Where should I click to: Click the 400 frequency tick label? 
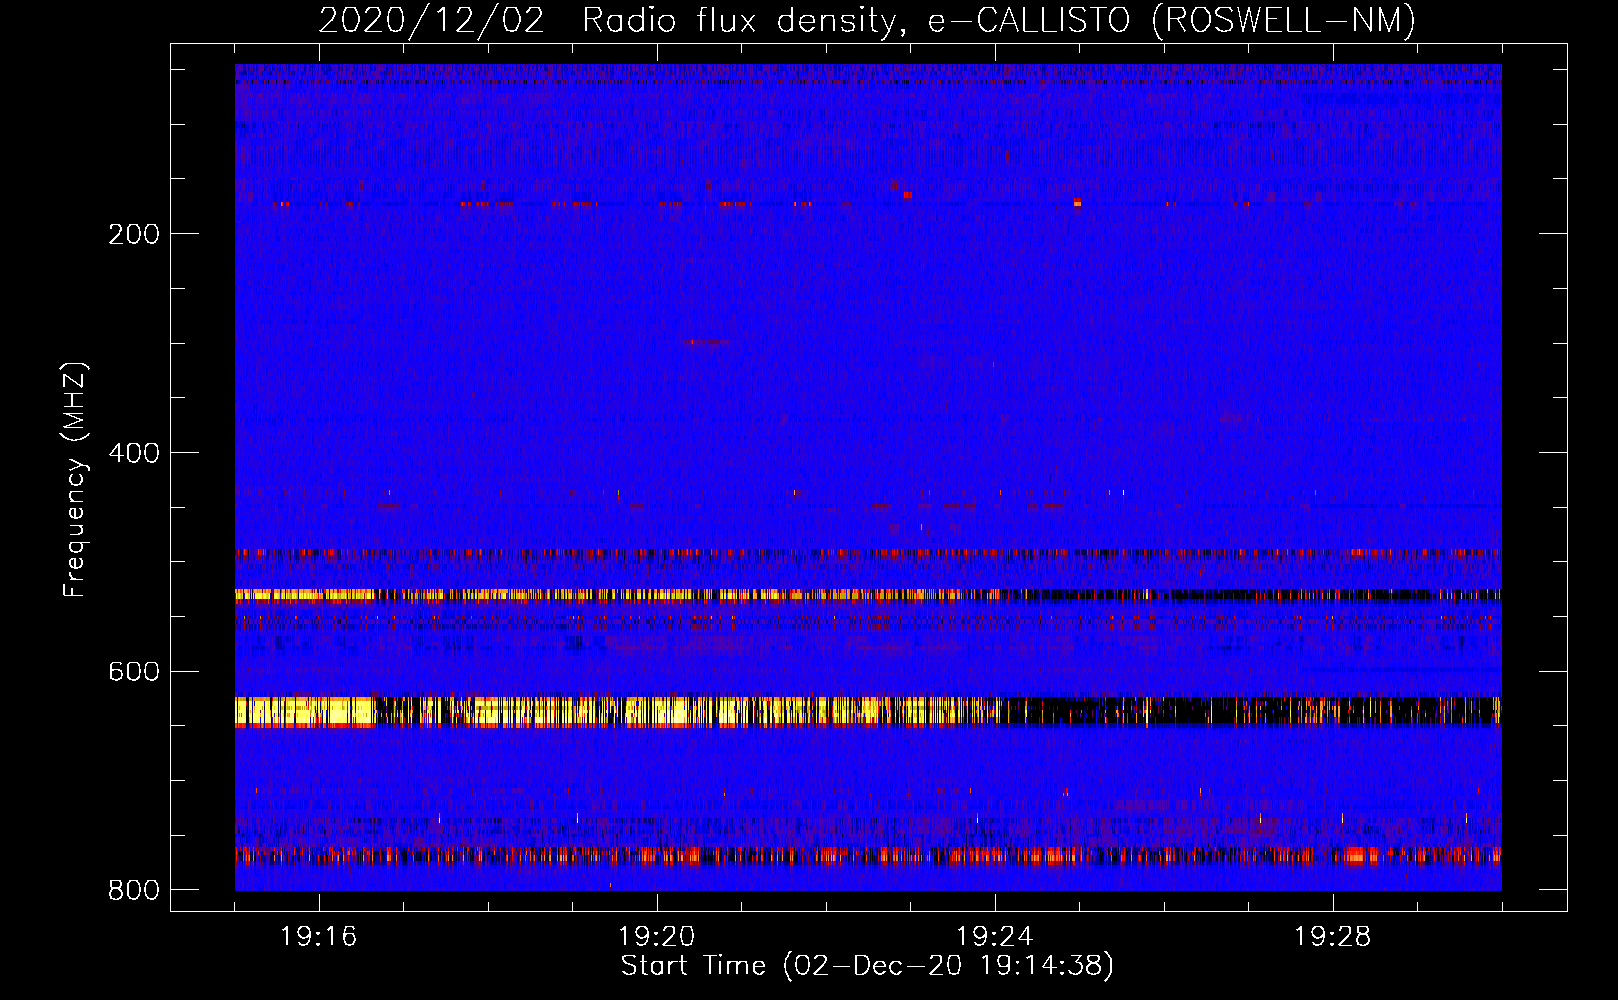(134, 453)
